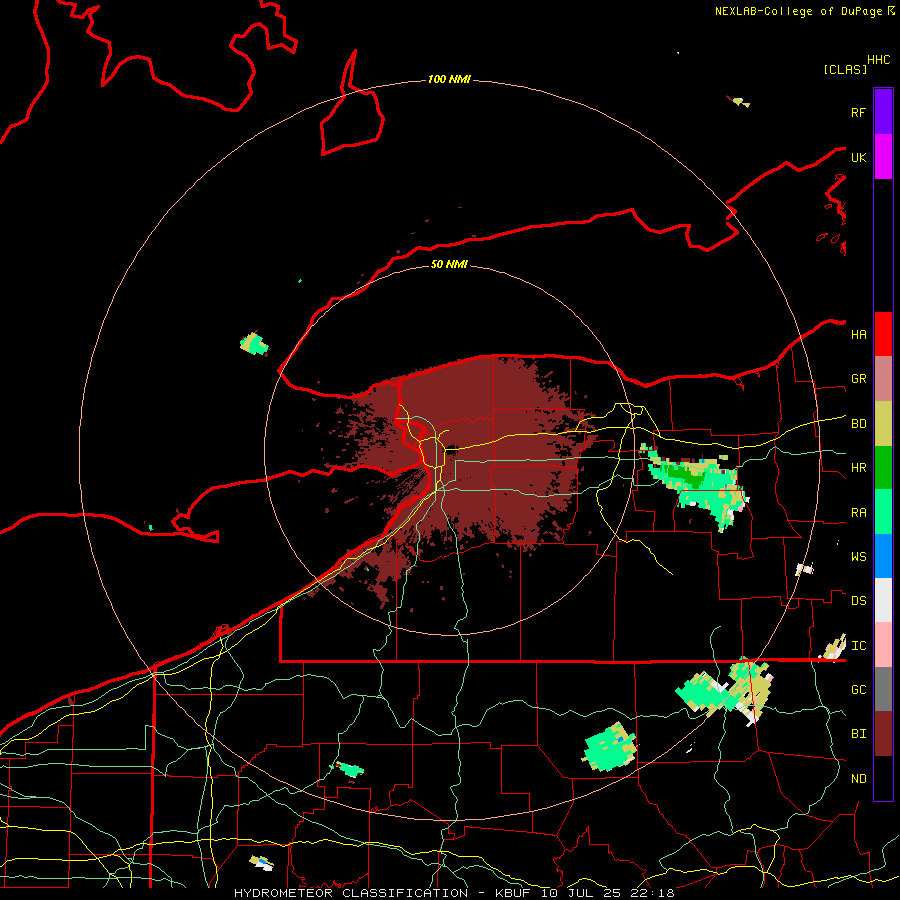
Task: Click the HR dark green legend swatch
Action: point(883,467)
